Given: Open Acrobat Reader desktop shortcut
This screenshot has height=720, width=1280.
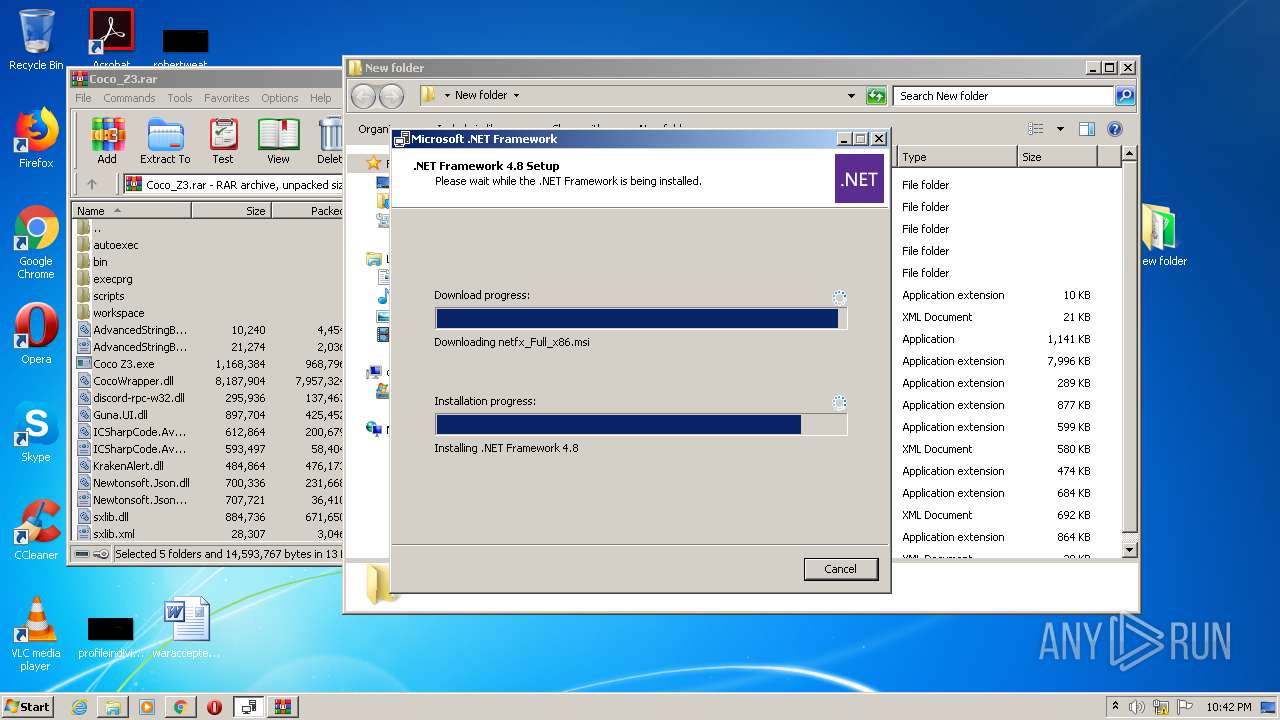Looking at the screenshot, I should click(111, 39).
